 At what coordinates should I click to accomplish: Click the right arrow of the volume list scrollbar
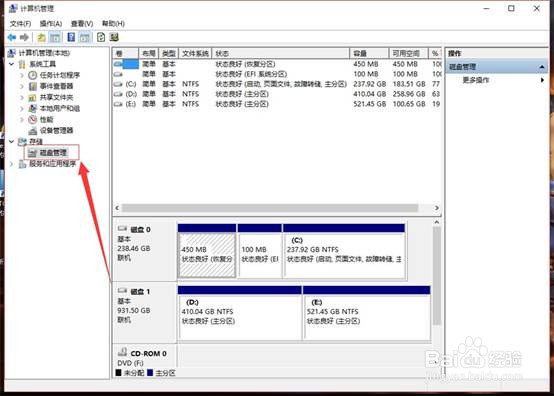pos(437,208)
